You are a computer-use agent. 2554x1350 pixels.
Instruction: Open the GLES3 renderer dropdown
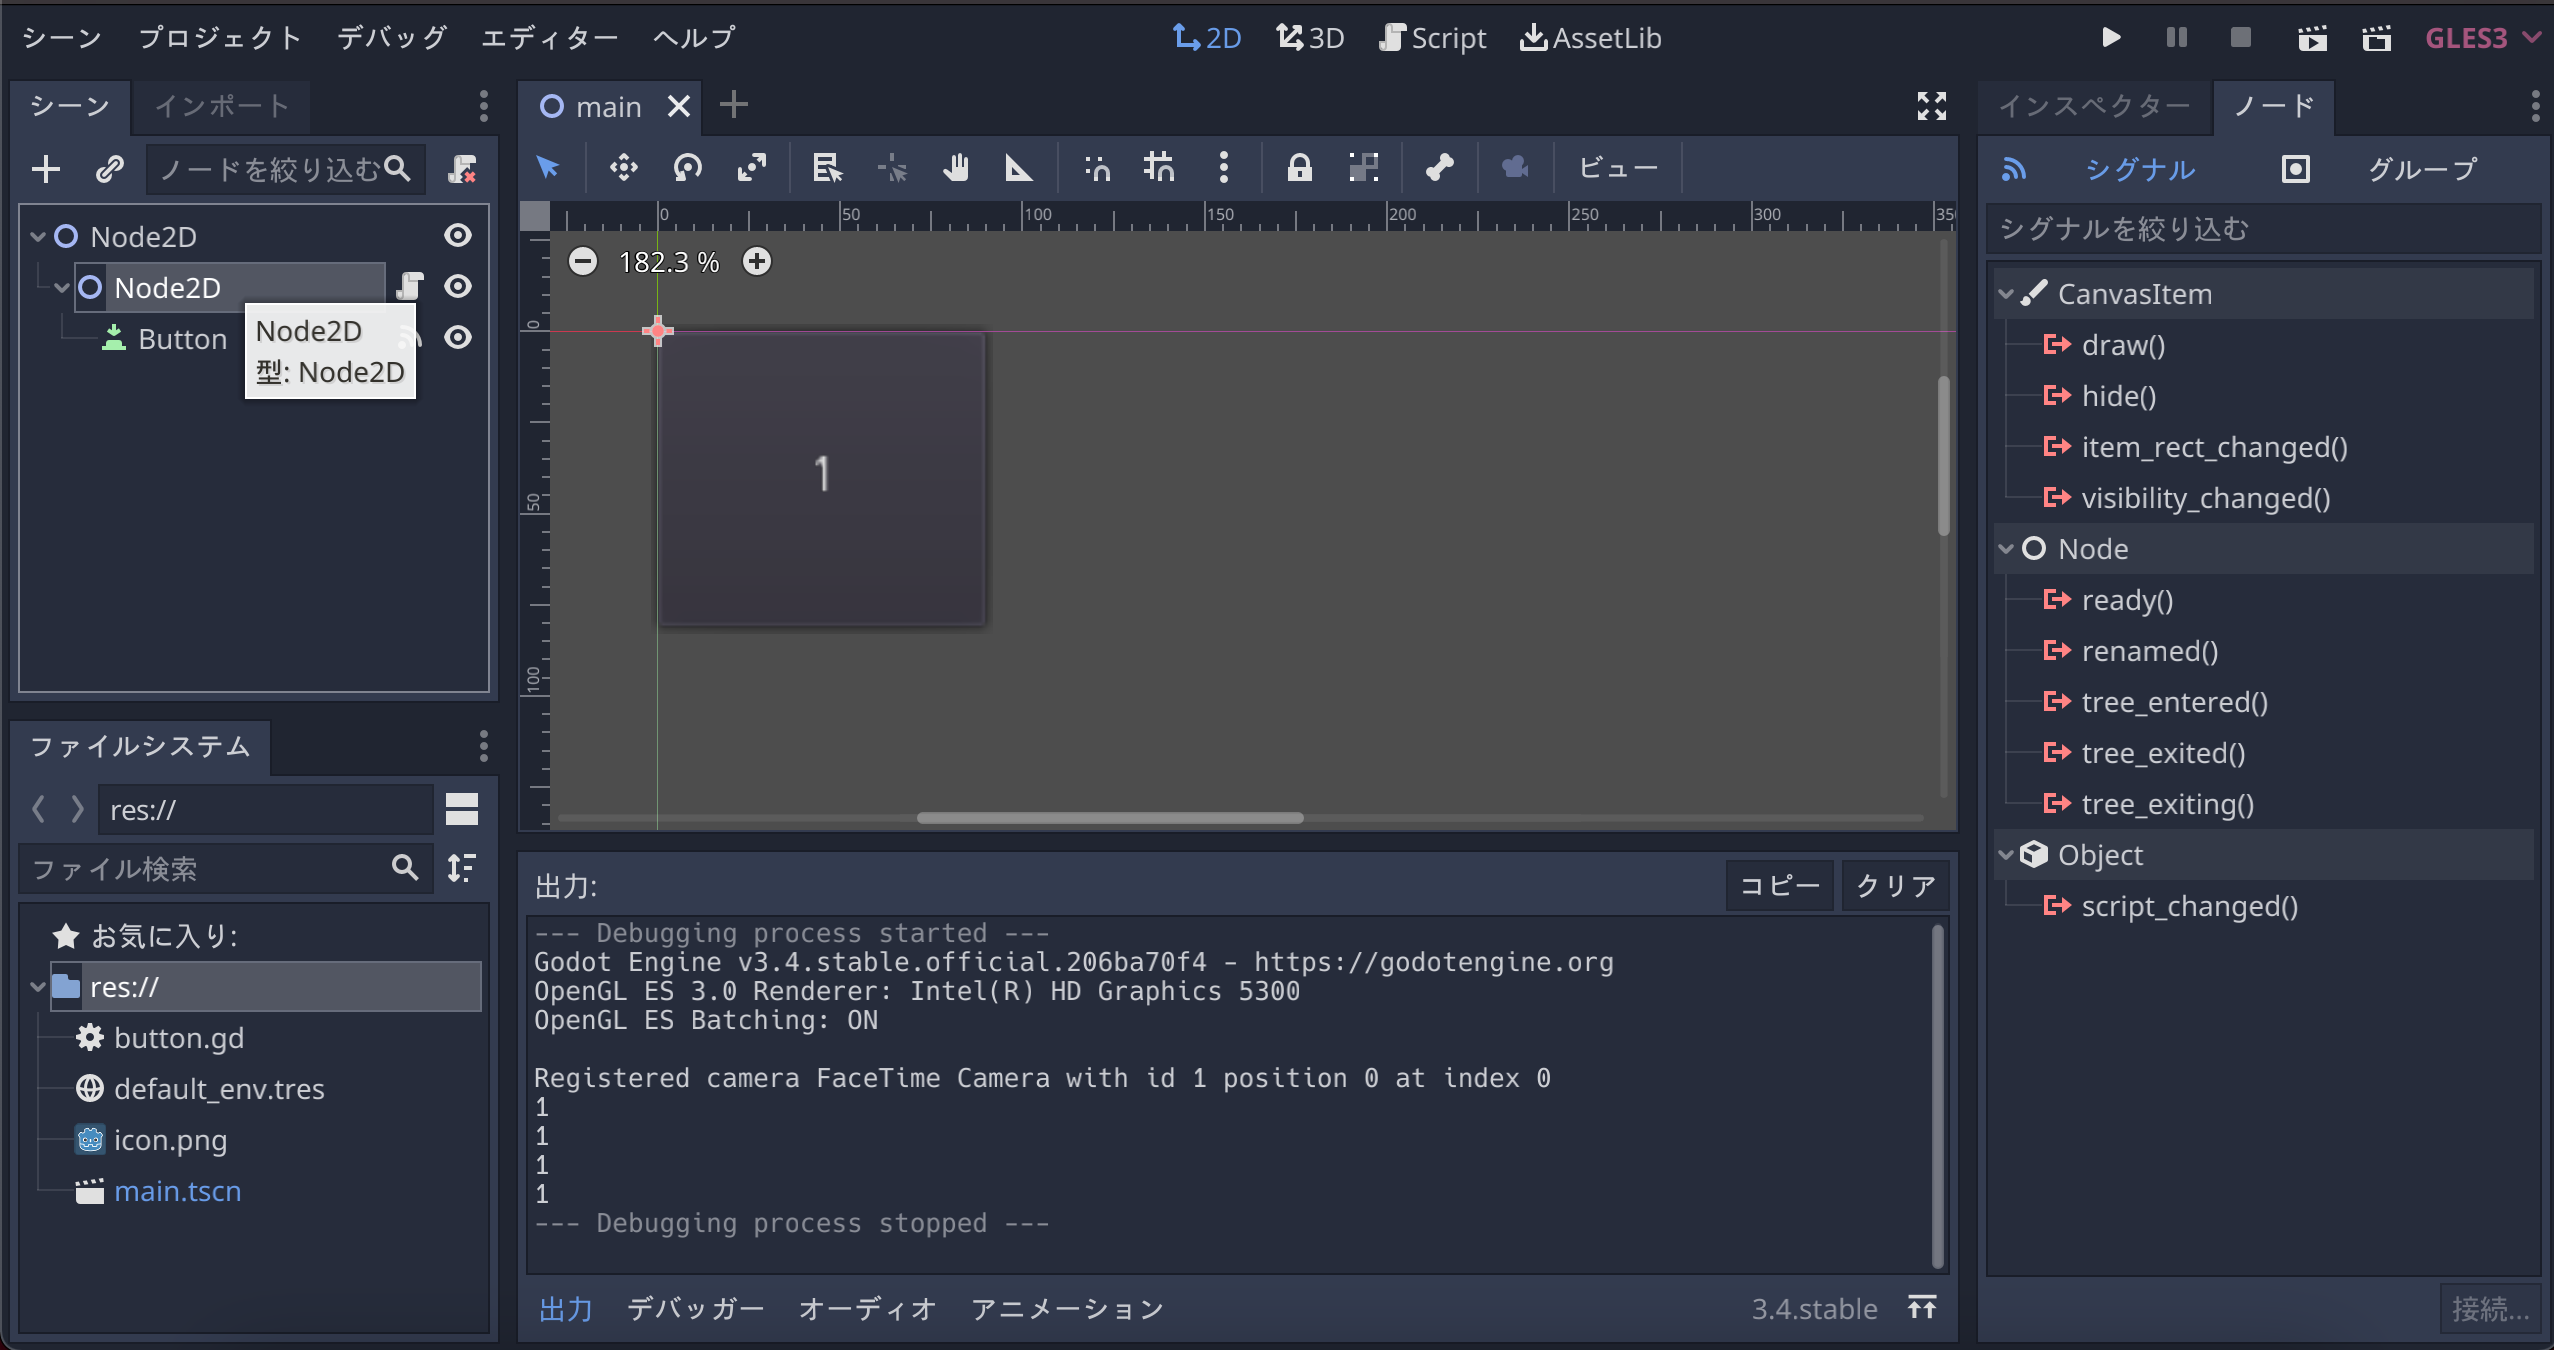tap(2482, 38)
